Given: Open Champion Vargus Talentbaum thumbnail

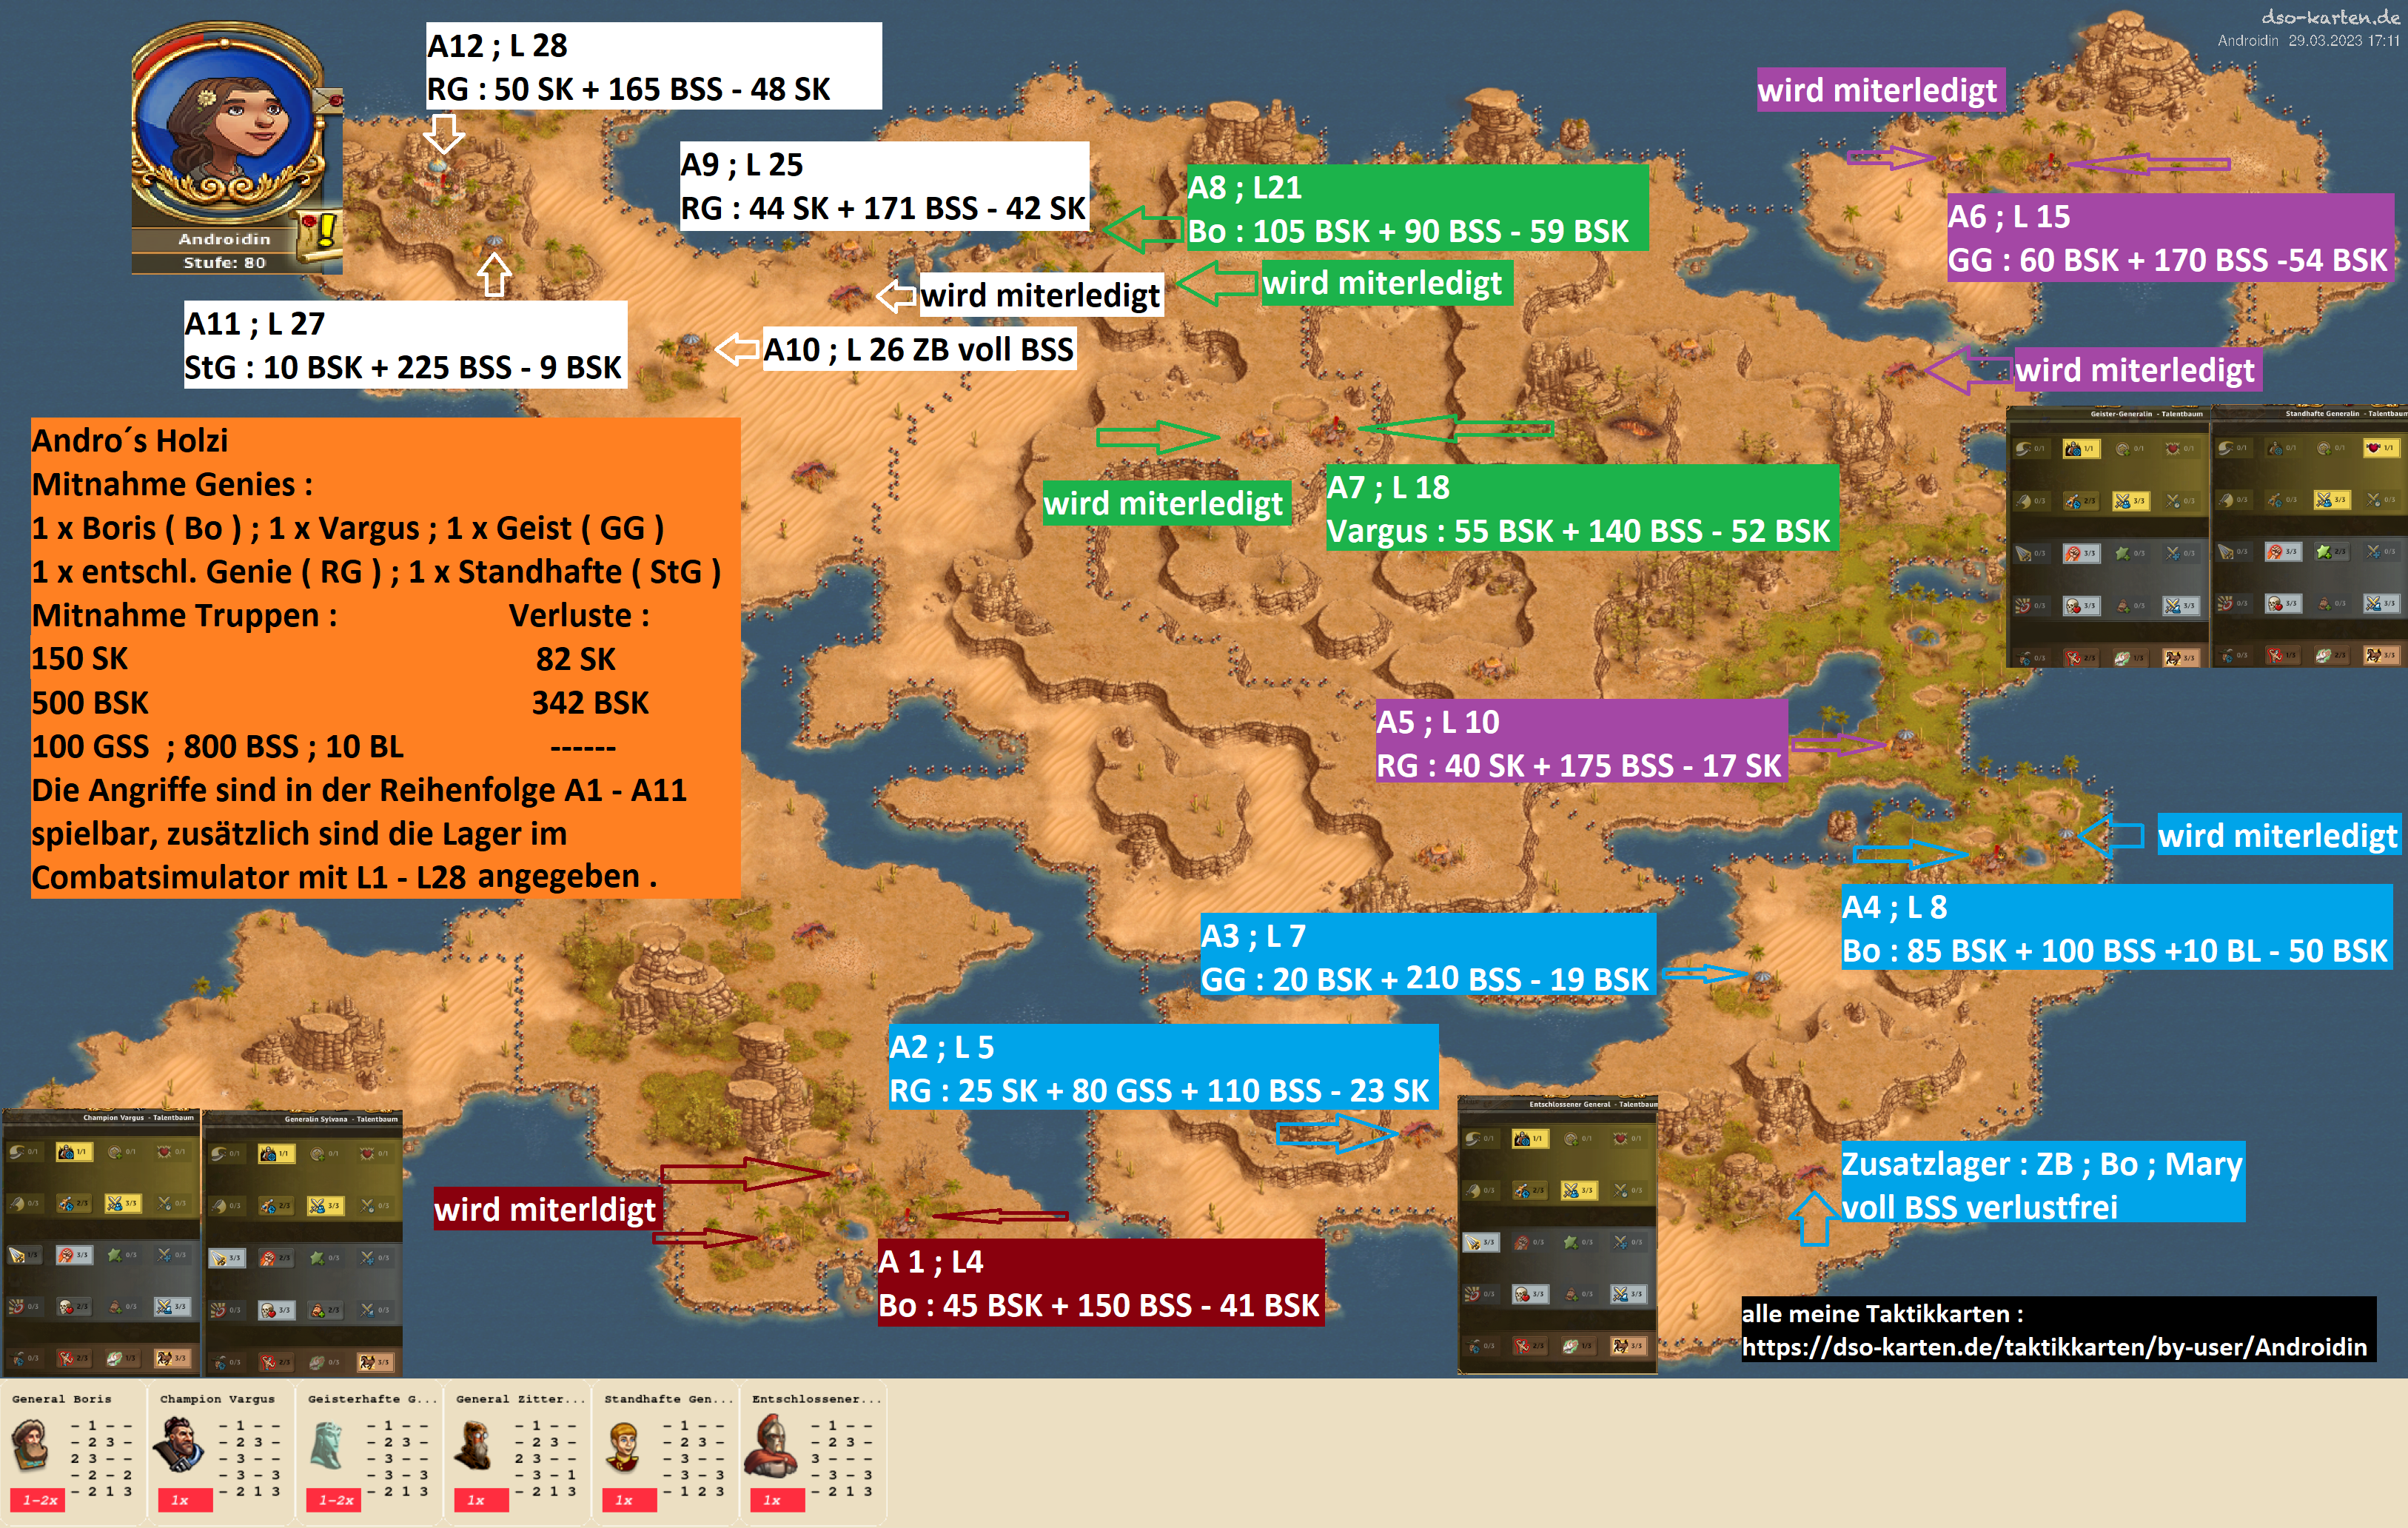Looking at the screenshot, I should pyautogui.click(x=102, y=1242).
